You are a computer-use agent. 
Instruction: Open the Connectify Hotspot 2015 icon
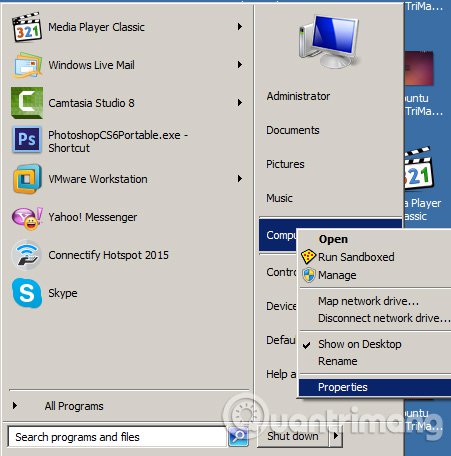coord(27,255)
